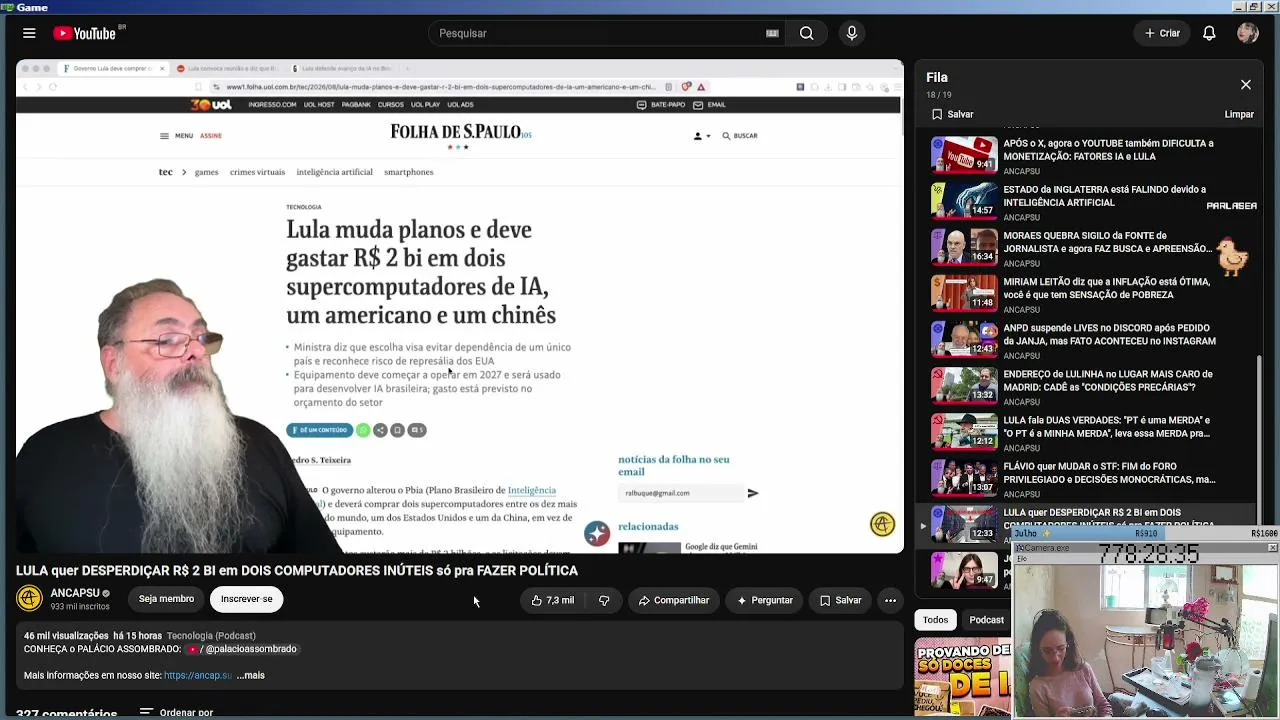Screen dimensions: 1280x720
Task: Dislike the video with thumbs-down
Action: point(604,600)
